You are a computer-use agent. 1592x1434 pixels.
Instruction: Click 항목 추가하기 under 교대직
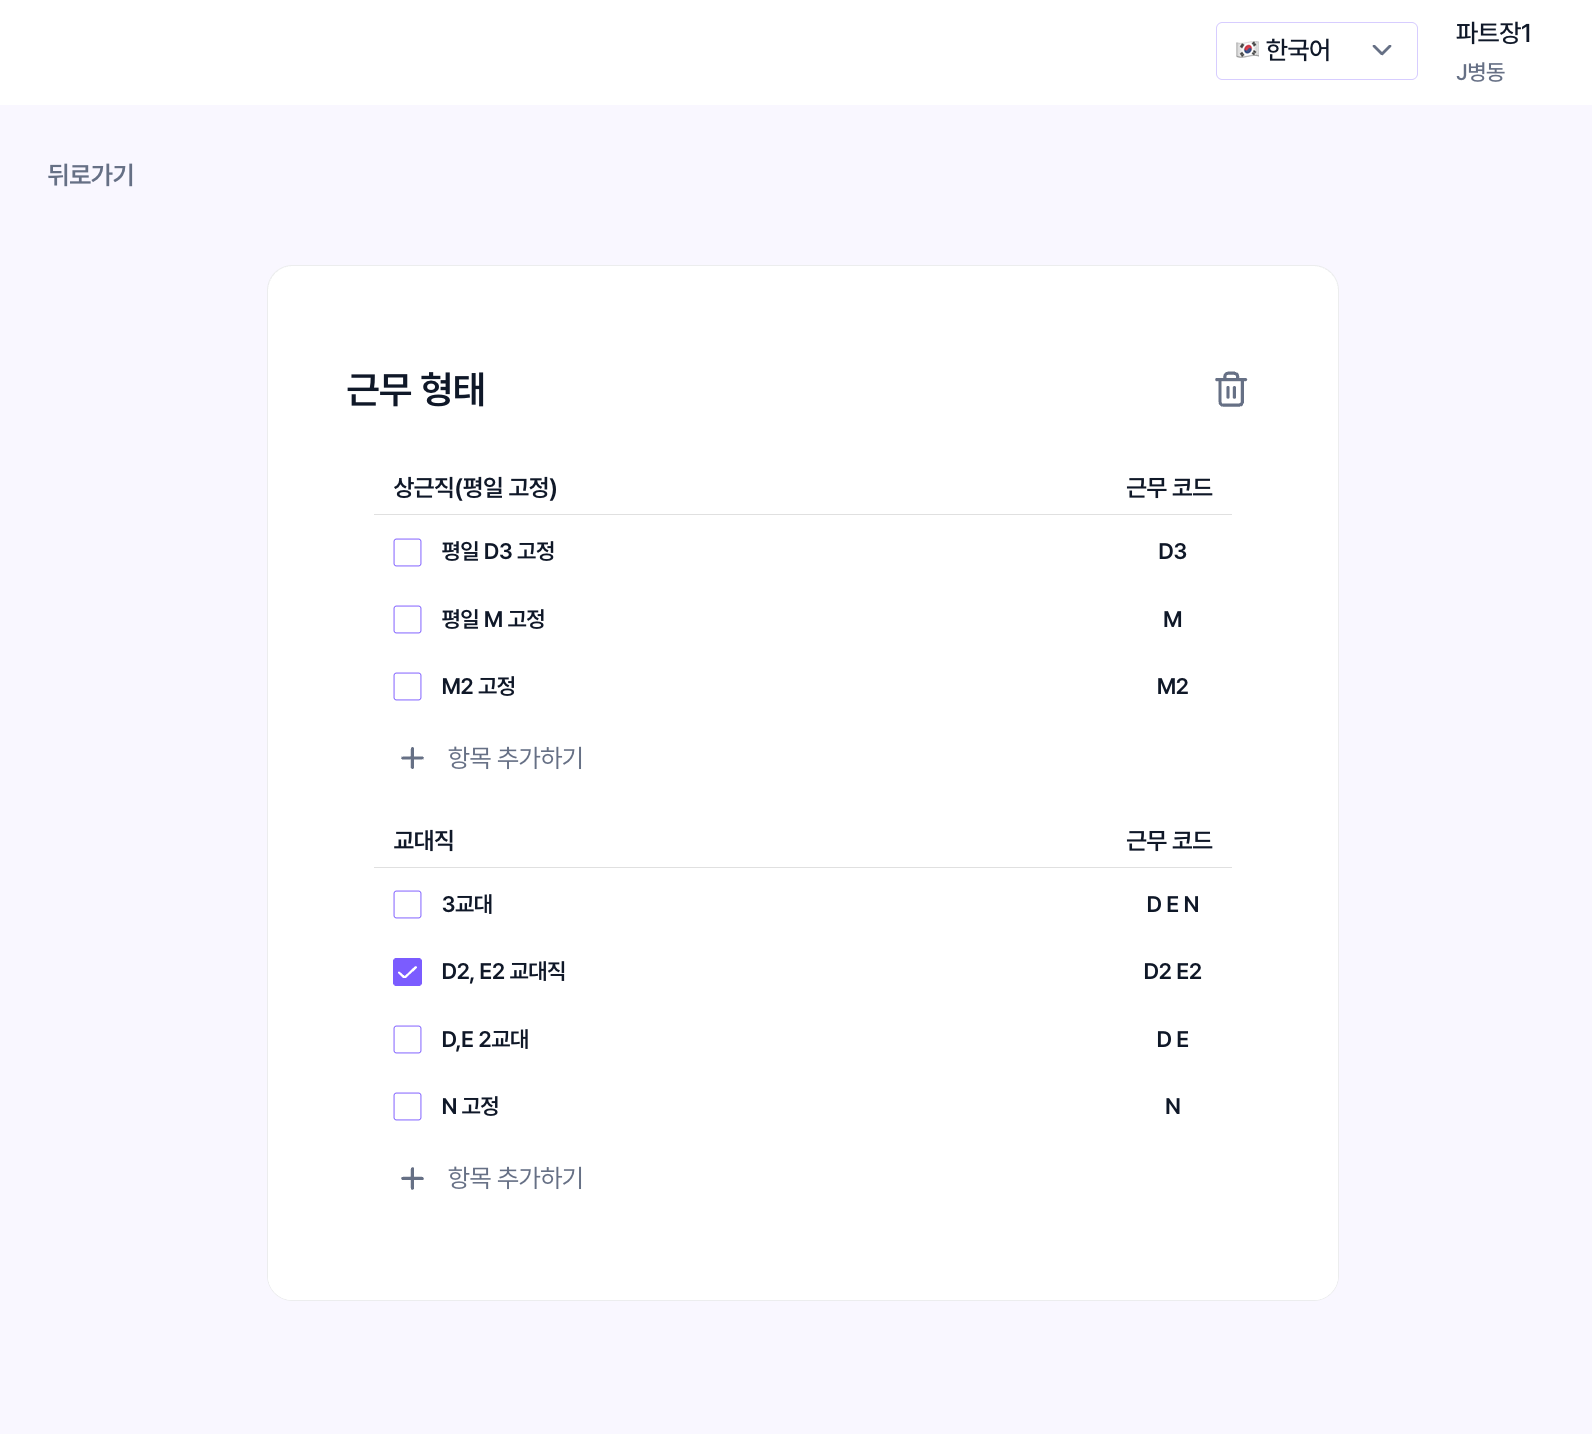point(515,1178)
